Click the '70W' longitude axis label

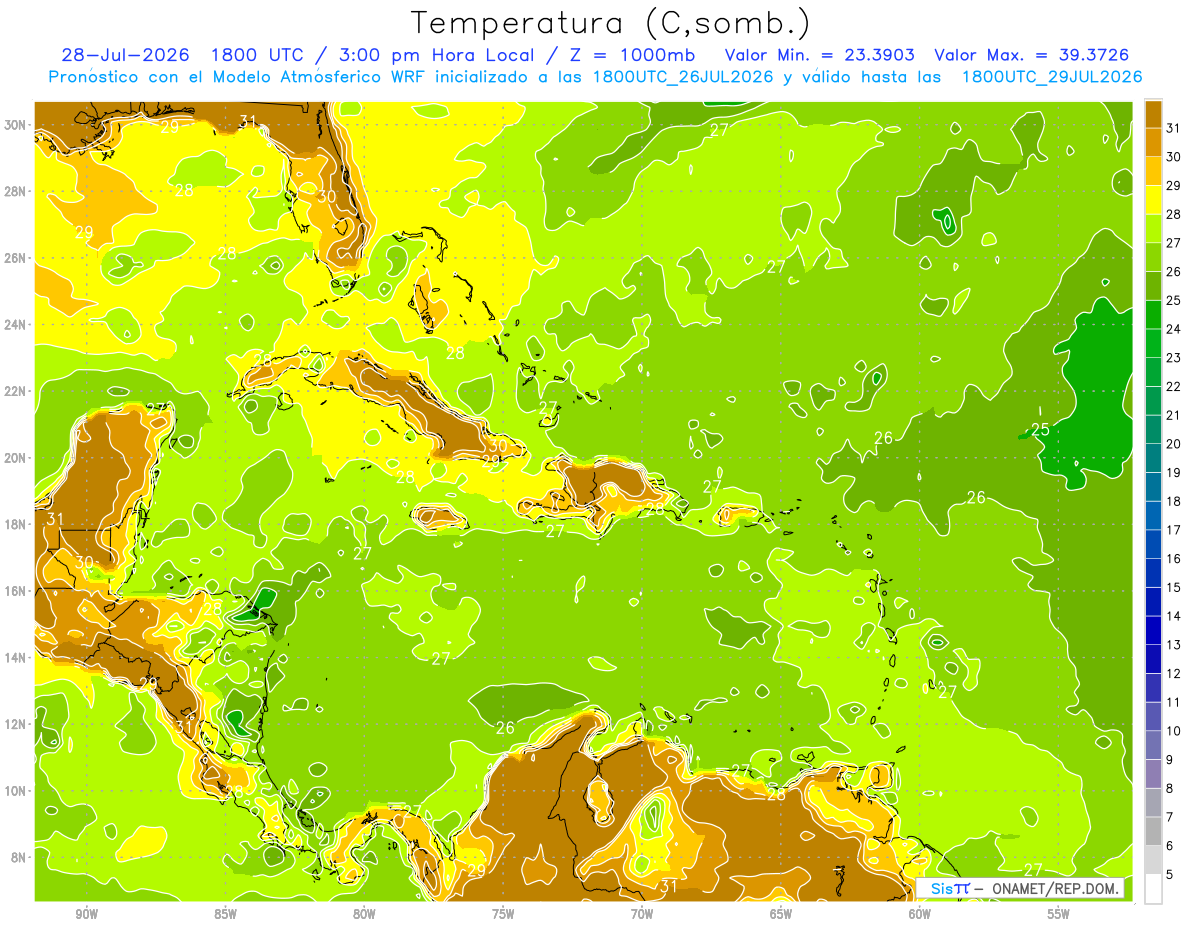tap(642, 914)
